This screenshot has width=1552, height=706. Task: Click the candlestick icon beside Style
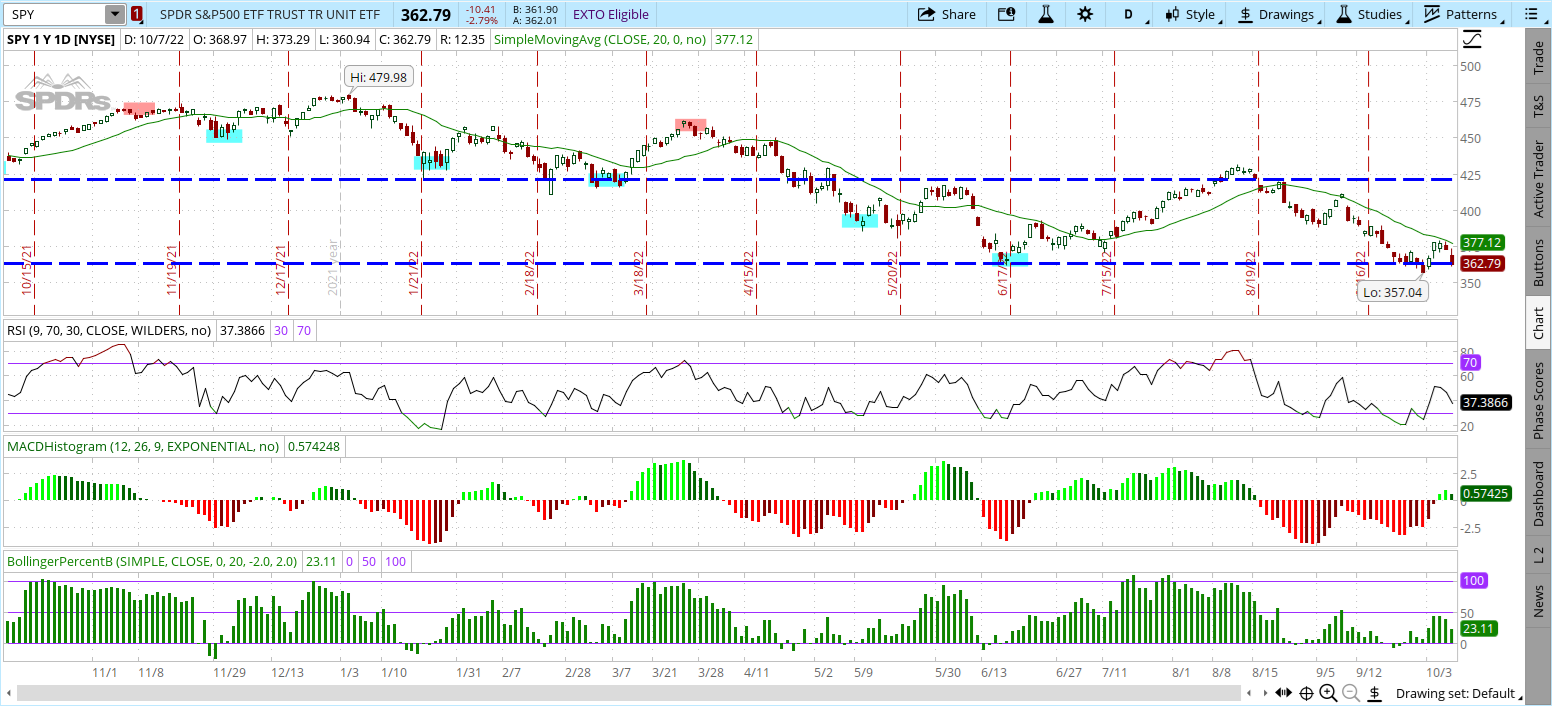coord(1171,14)
